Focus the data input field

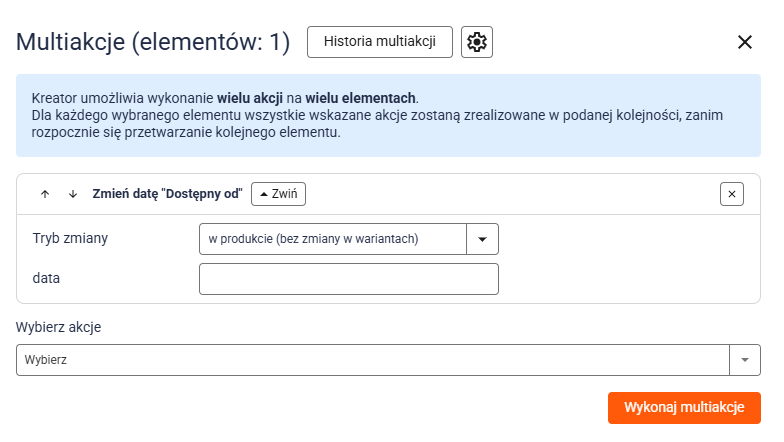(348, 279)
